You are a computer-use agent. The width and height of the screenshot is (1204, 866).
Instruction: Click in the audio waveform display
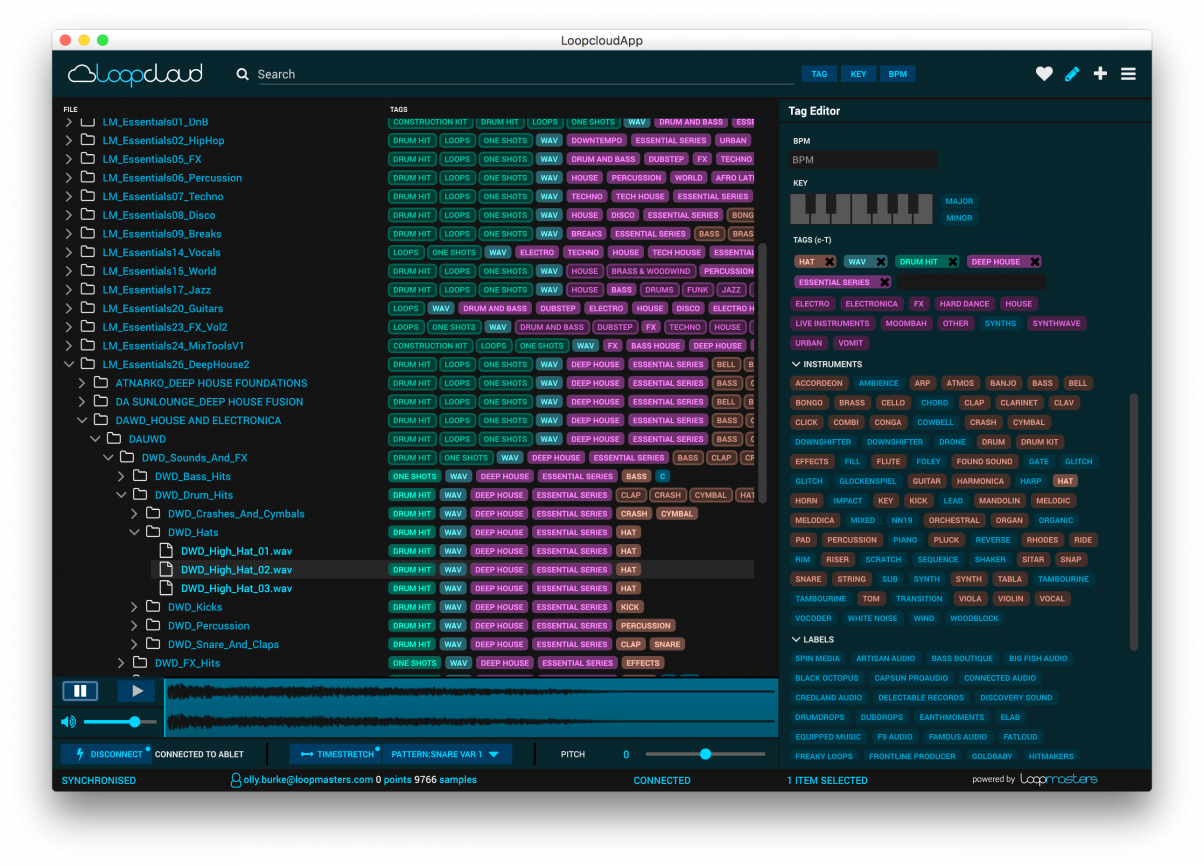pos(471,707)
